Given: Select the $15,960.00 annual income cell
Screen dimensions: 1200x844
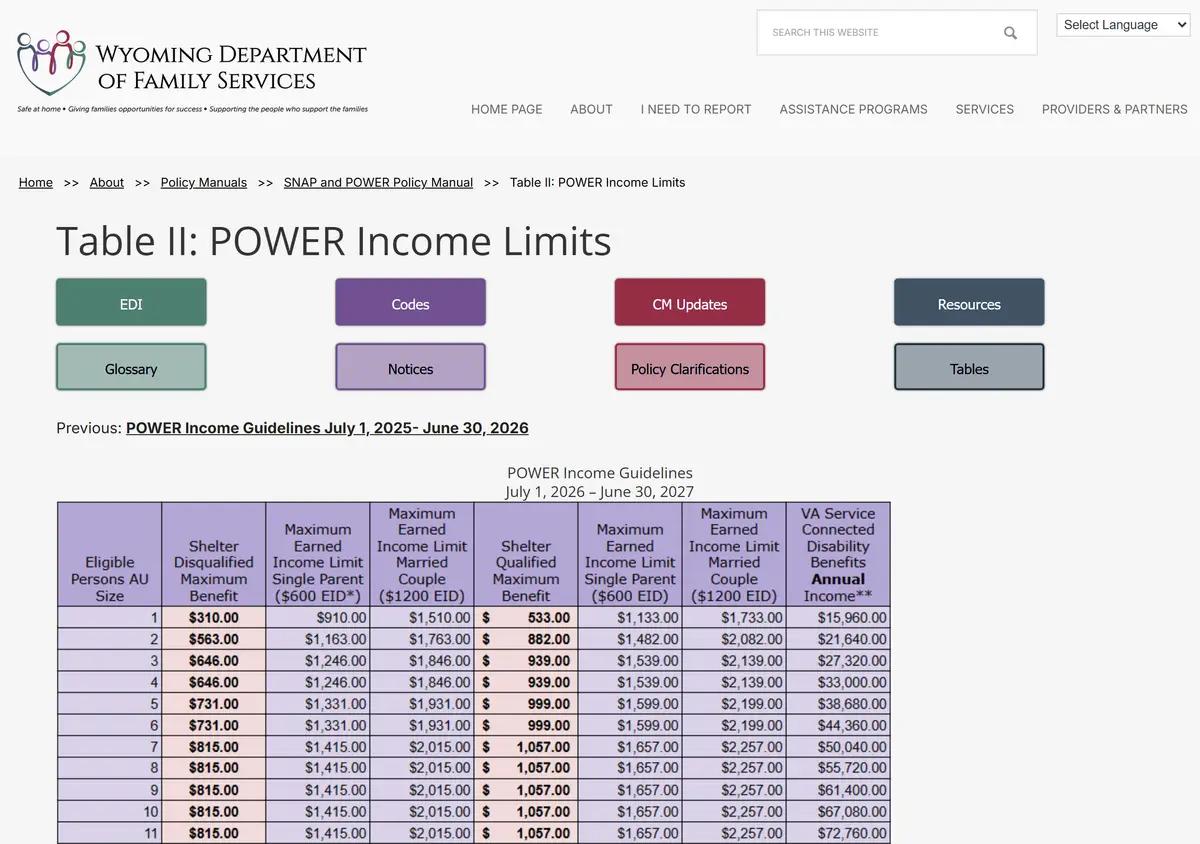Looking at the screenshot, I should 838,618.
